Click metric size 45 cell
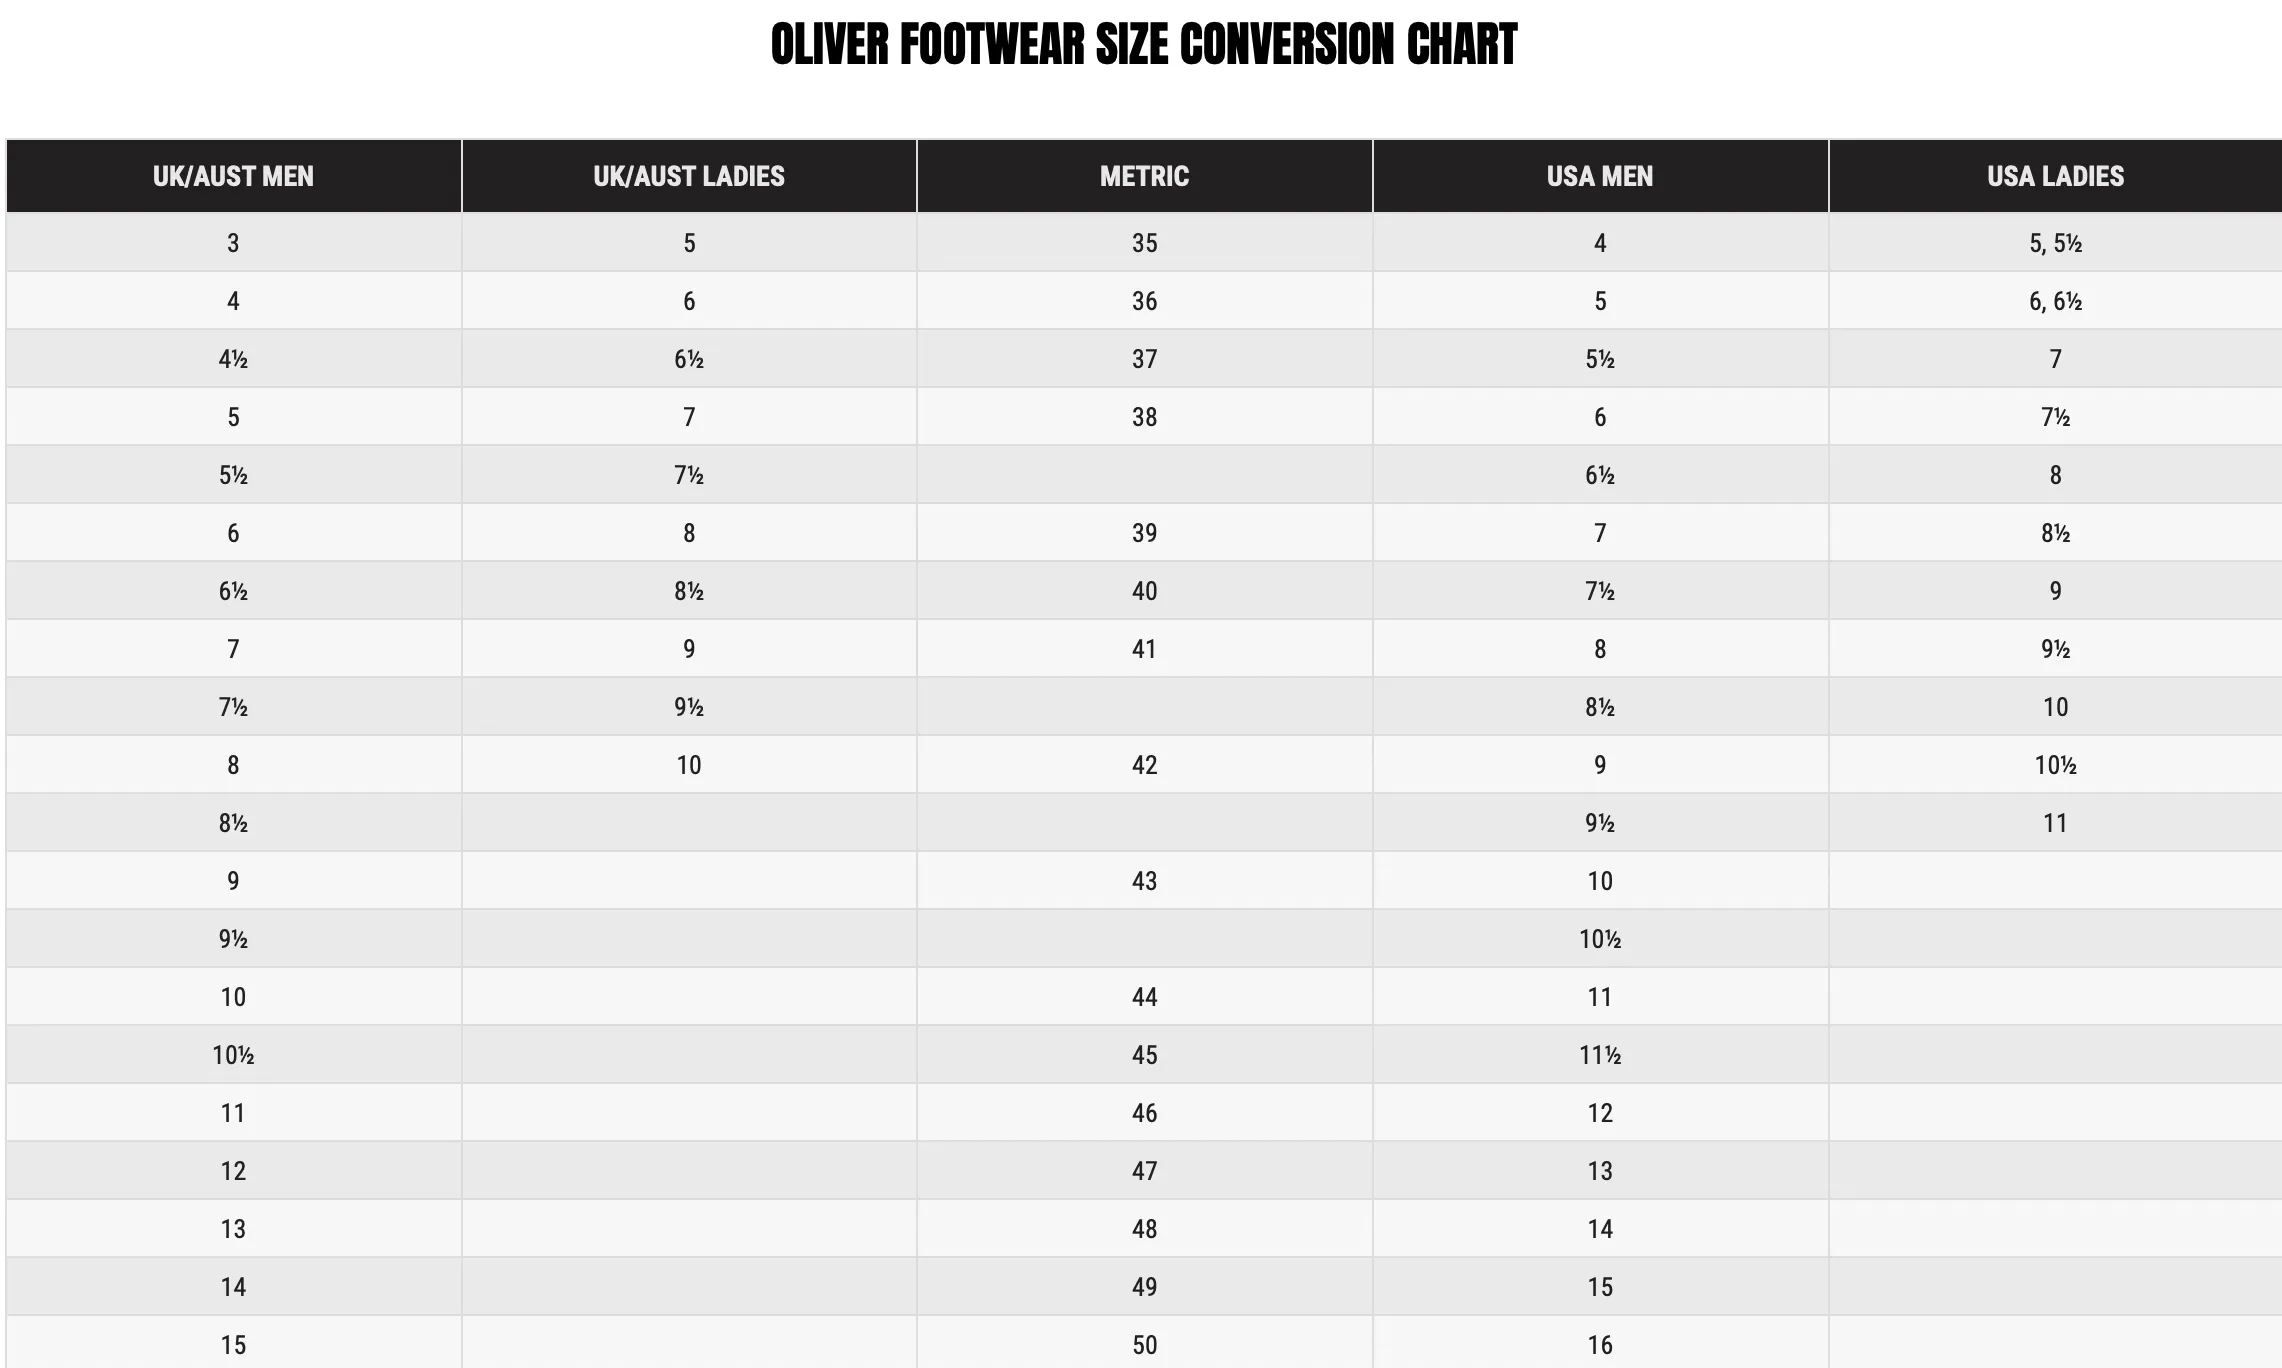Image resolution: width=2282 pixels, height=1368 pixels. 1144,1055
